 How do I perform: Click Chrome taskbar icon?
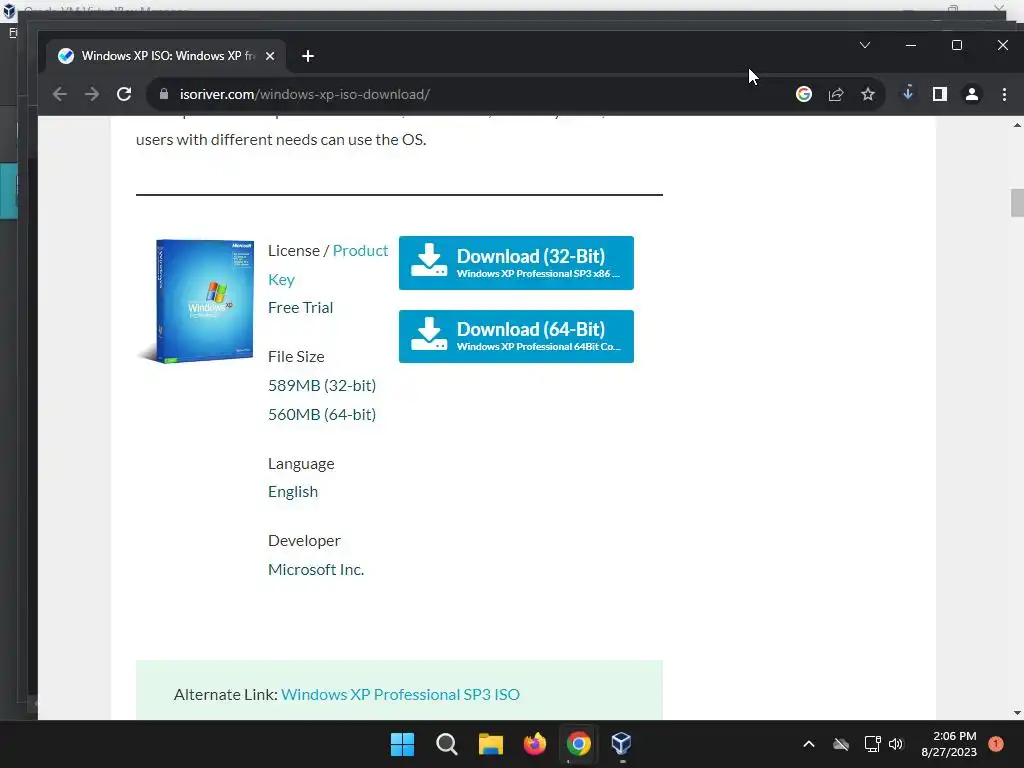point(579,744)
